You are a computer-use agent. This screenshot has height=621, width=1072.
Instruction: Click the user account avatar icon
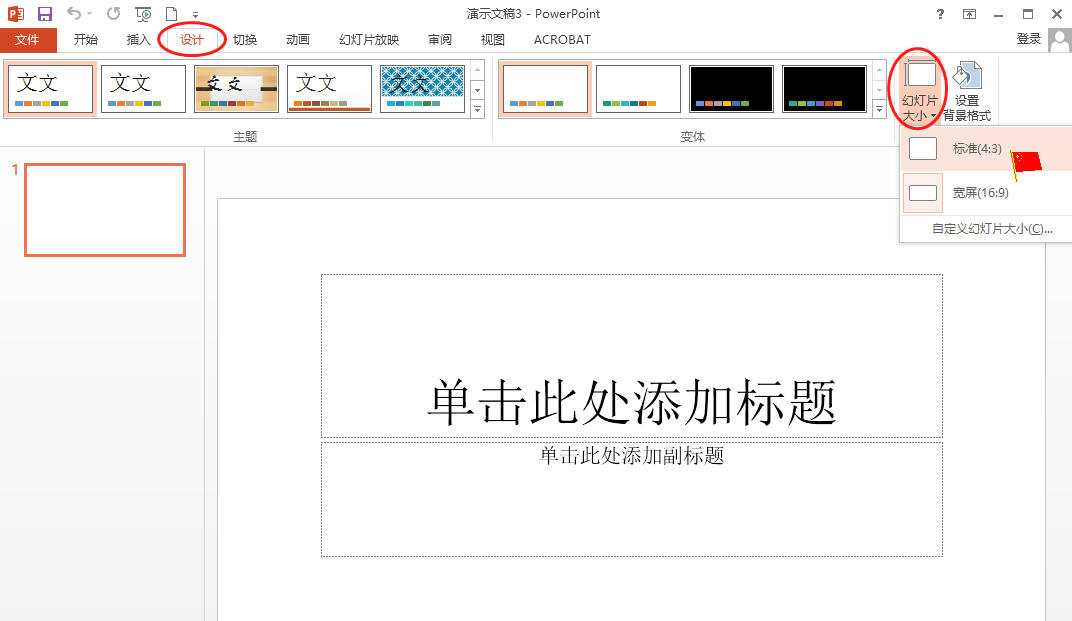pos(1059,40)
